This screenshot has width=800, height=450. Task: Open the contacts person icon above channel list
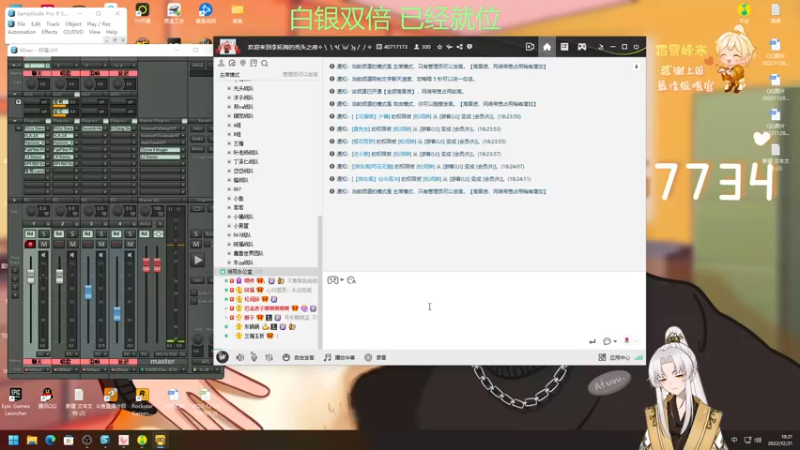pyautogui.click(x=221, y=63)
